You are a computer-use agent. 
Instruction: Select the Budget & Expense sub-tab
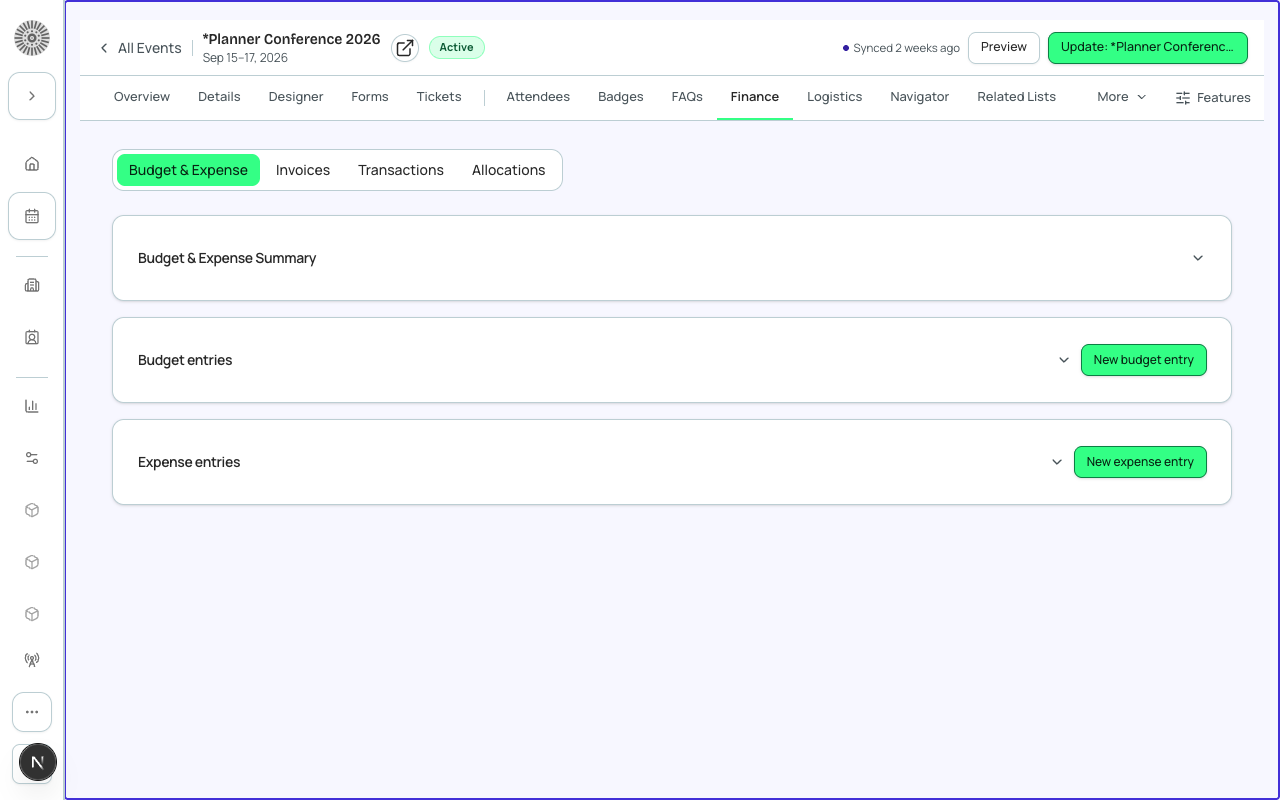(188, 170)
